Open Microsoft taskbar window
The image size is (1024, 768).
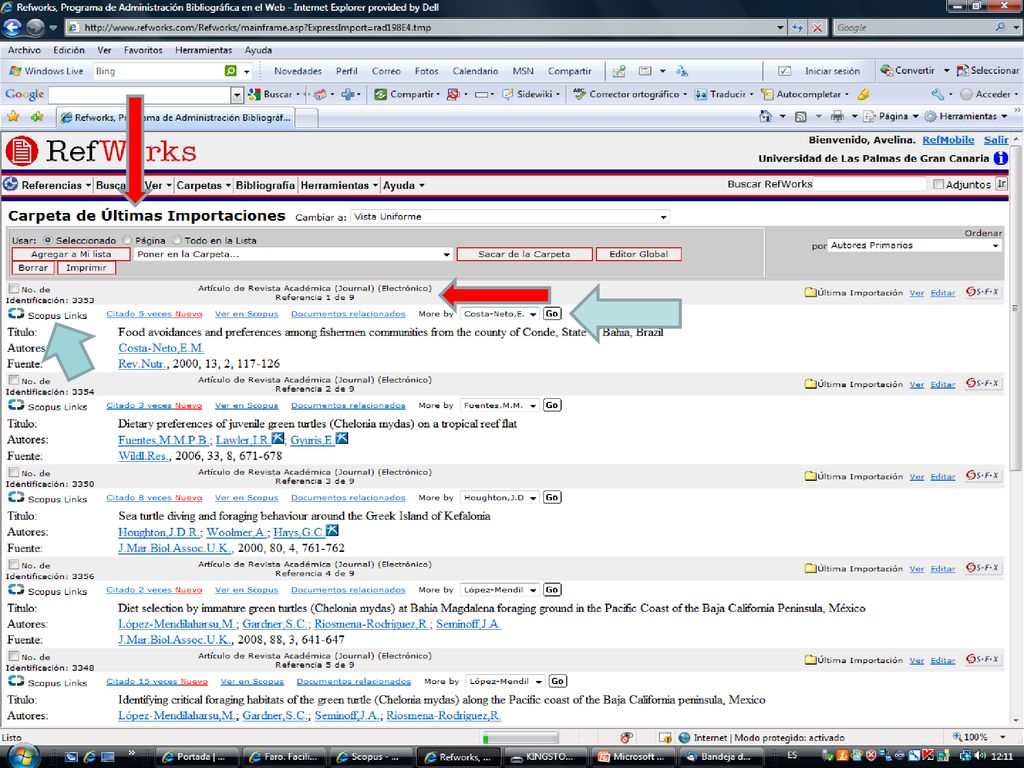(632, 757)
